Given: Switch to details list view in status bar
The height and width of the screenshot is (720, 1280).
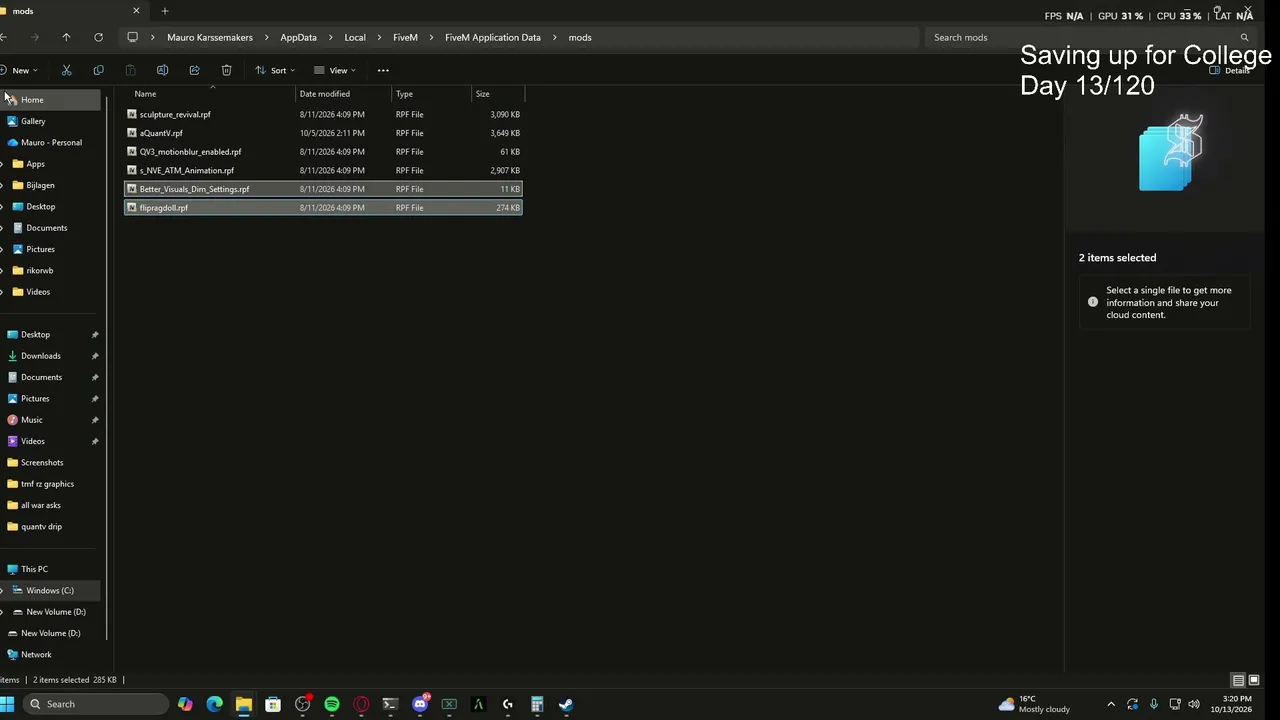Looking at the screenshot, I should (1238, 680).
